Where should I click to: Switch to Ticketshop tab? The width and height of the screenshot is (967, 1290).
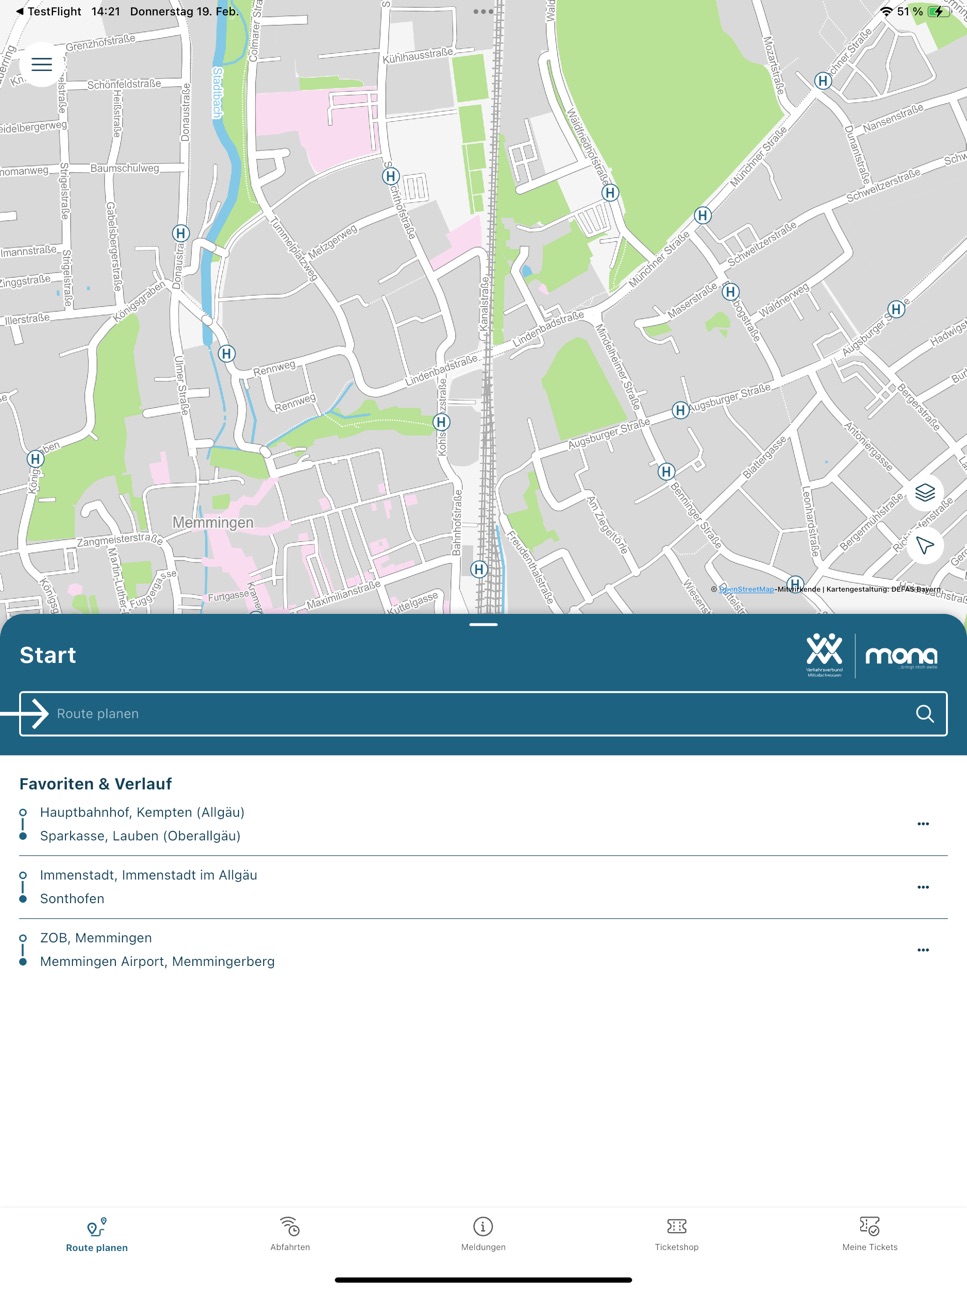[x=677, y=1234]
